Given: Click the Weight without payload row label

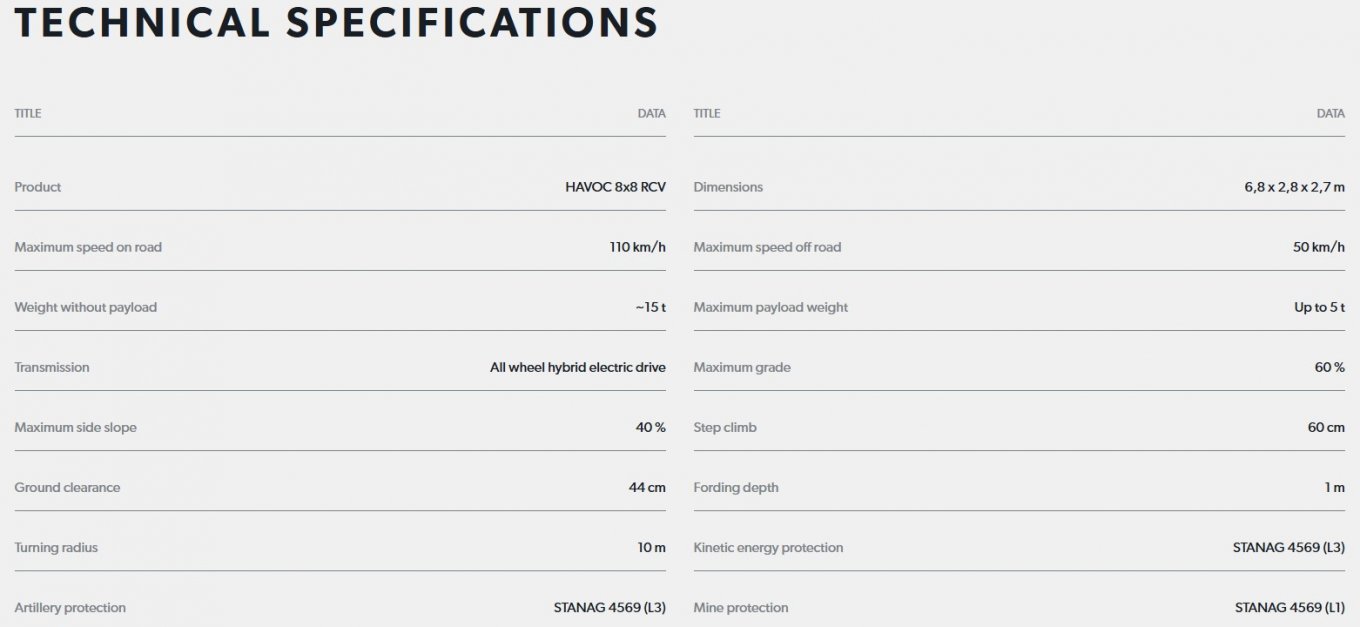Looking at the screenshot, I should [x=86, y=307].
